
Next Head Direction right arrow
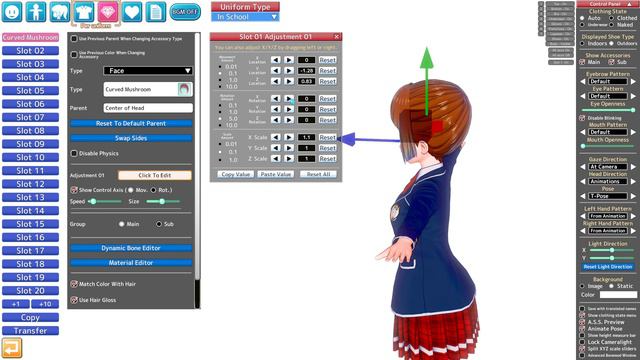[633, 181]
